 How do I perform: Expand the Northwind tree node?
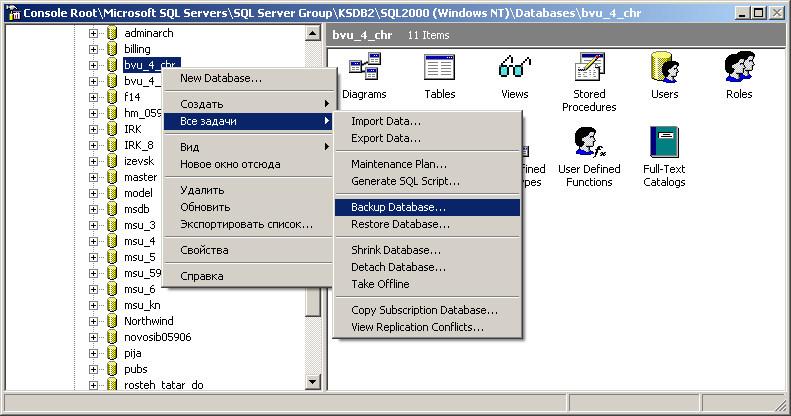click(x=93, y=321)
